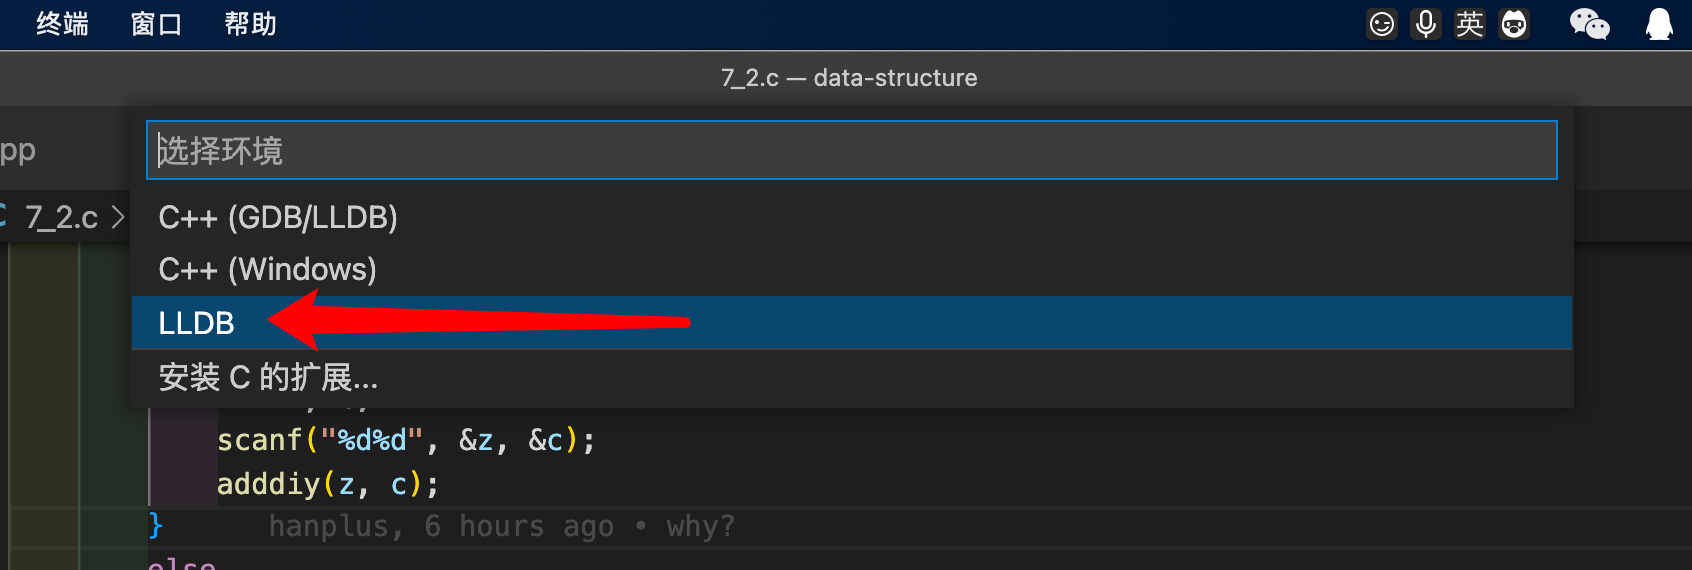Click the 英 input method icon
1692x570 pixels.
click(1470, 24)
